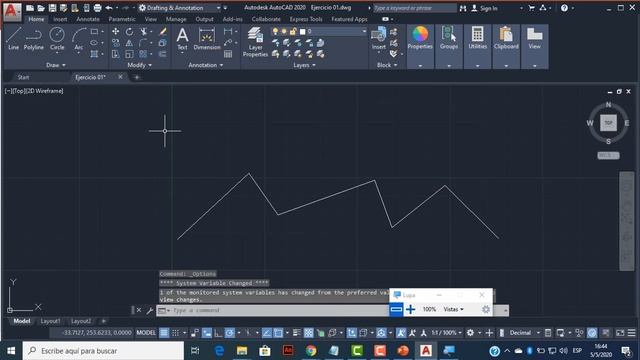The height and width of the screenshot is (360, 640).
Task: Open the Parametric ribbon tab
Action: (x=122, y=19)
